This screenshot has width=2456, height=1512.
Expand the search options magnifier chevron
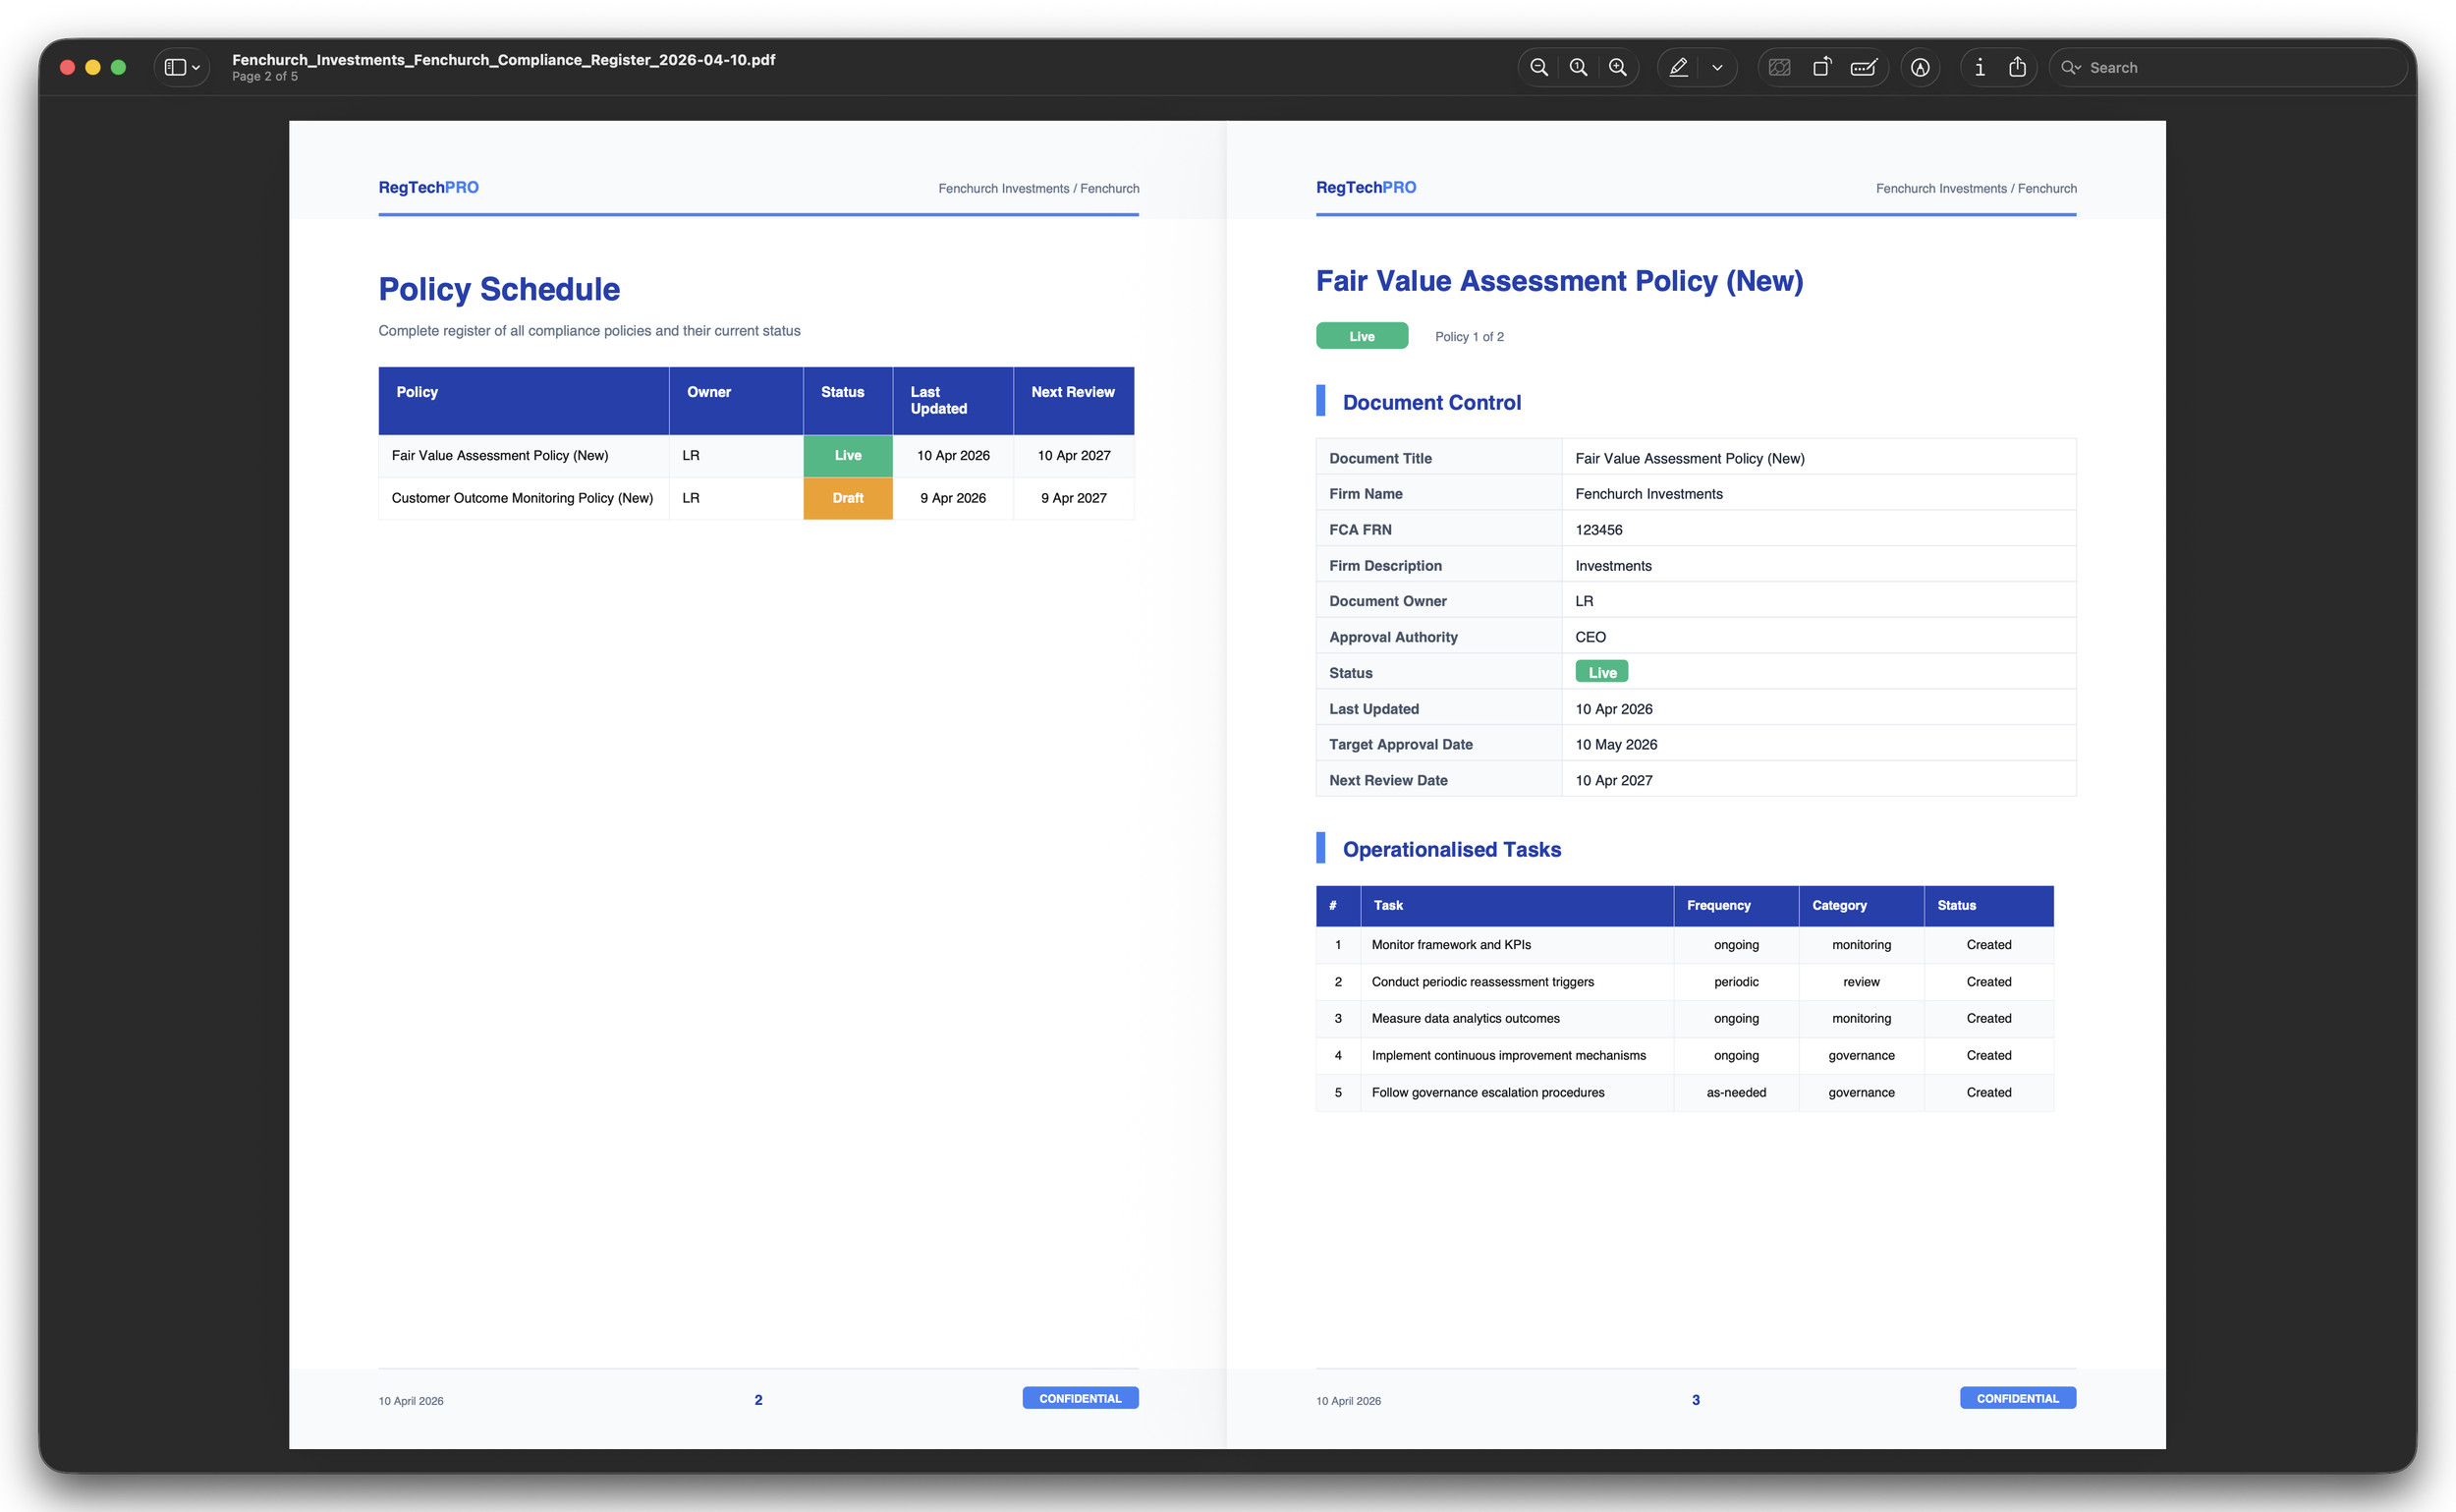[x=2071, y=67]
